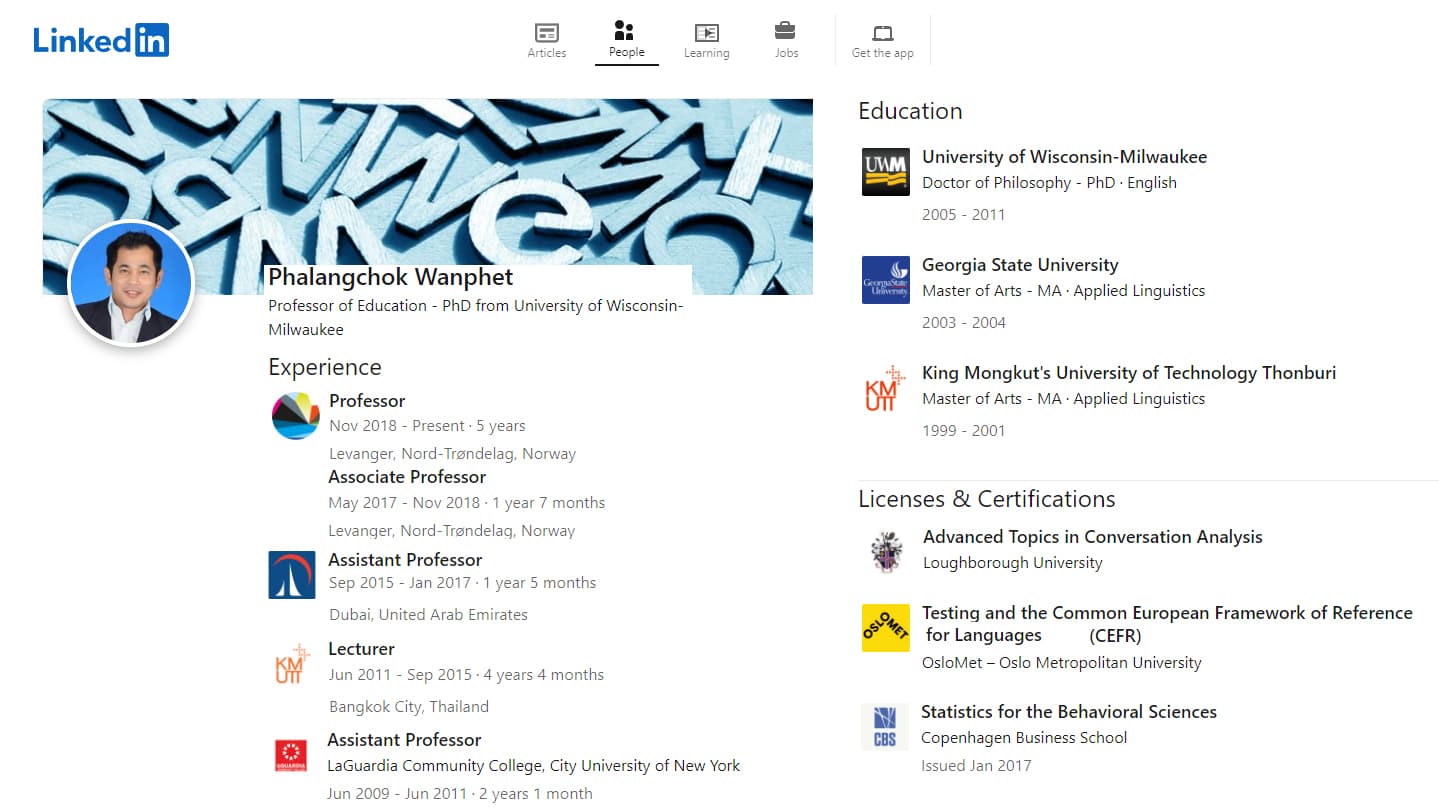Click the Phalangchok Wanphet name heading
Viewport: 1439px width, 810px height.
click(391, 277)
